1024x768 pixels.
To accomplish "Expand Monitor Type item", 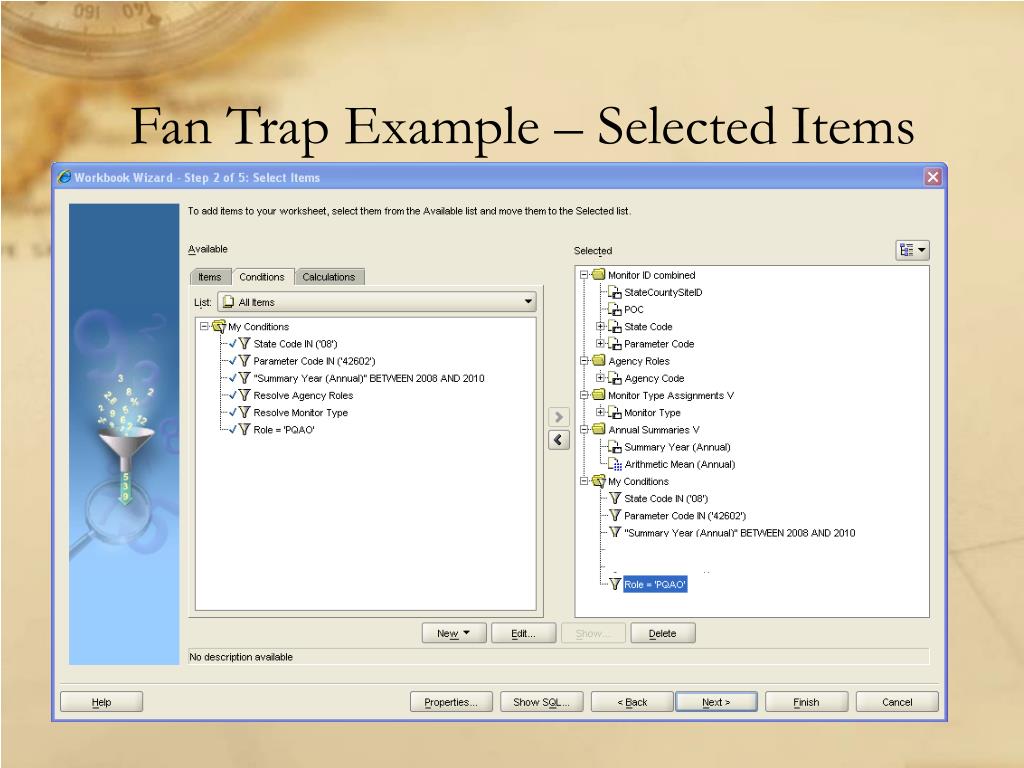I will 600,412.
